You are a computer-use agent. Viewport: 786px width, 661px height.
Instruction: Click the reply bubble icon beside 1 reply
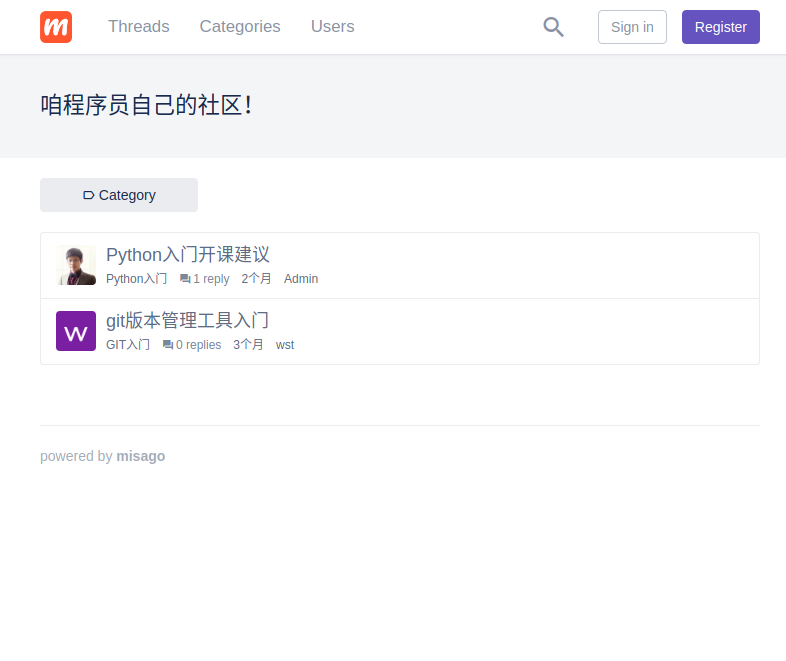185,279
